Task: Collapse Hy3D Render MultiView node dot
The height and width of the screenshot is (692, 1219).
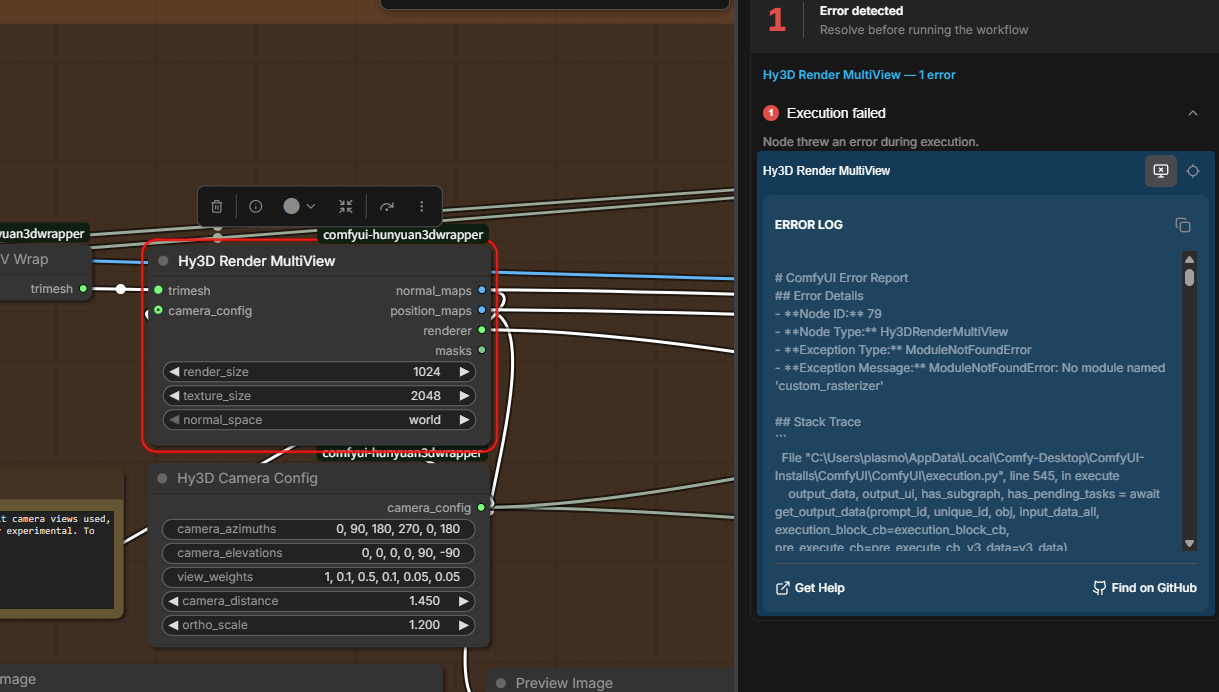Action: (163, 261)
